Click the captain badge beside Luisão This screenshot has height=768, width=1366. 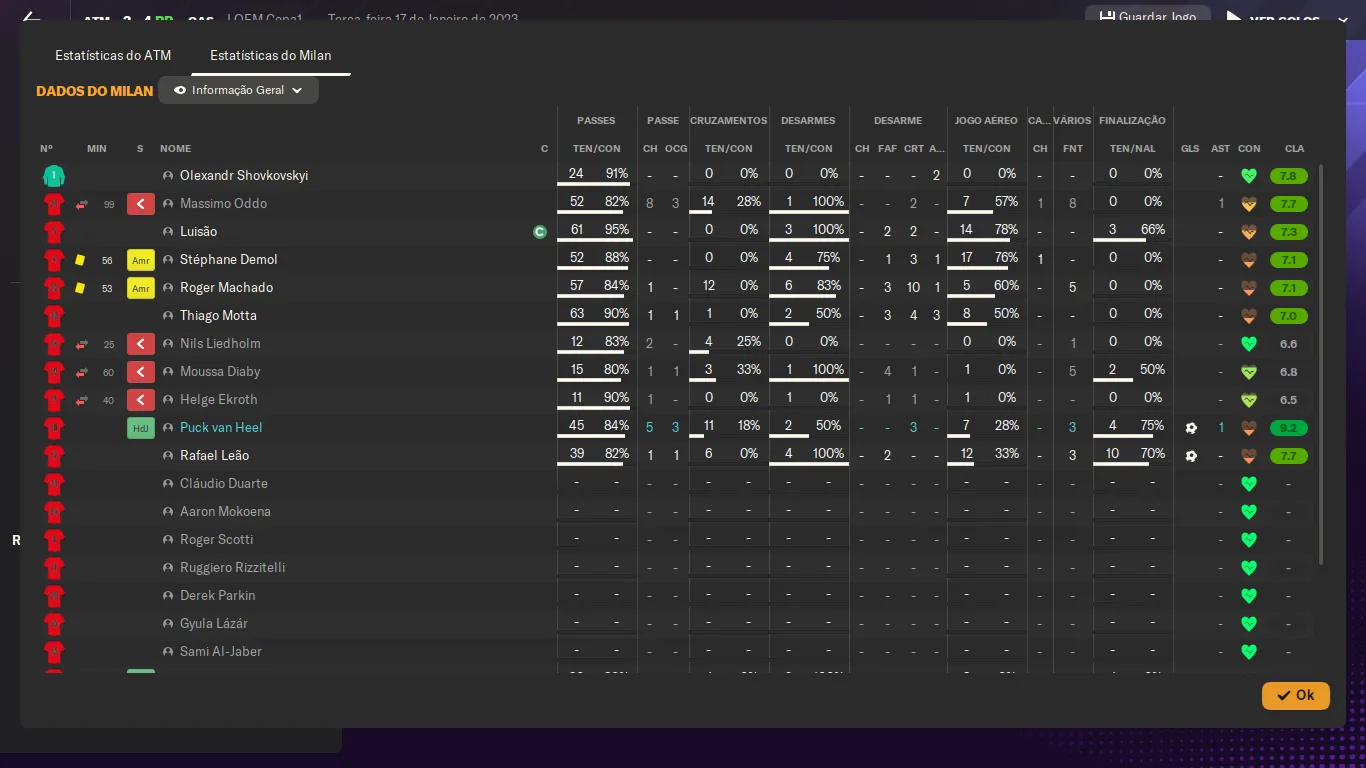point(540,232)
